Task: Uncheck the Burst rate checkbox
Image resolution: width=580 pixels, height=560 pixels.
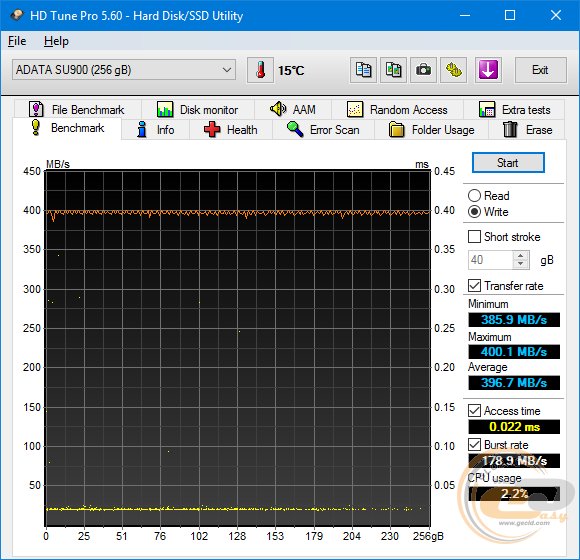Action: (x=474, y=444)
